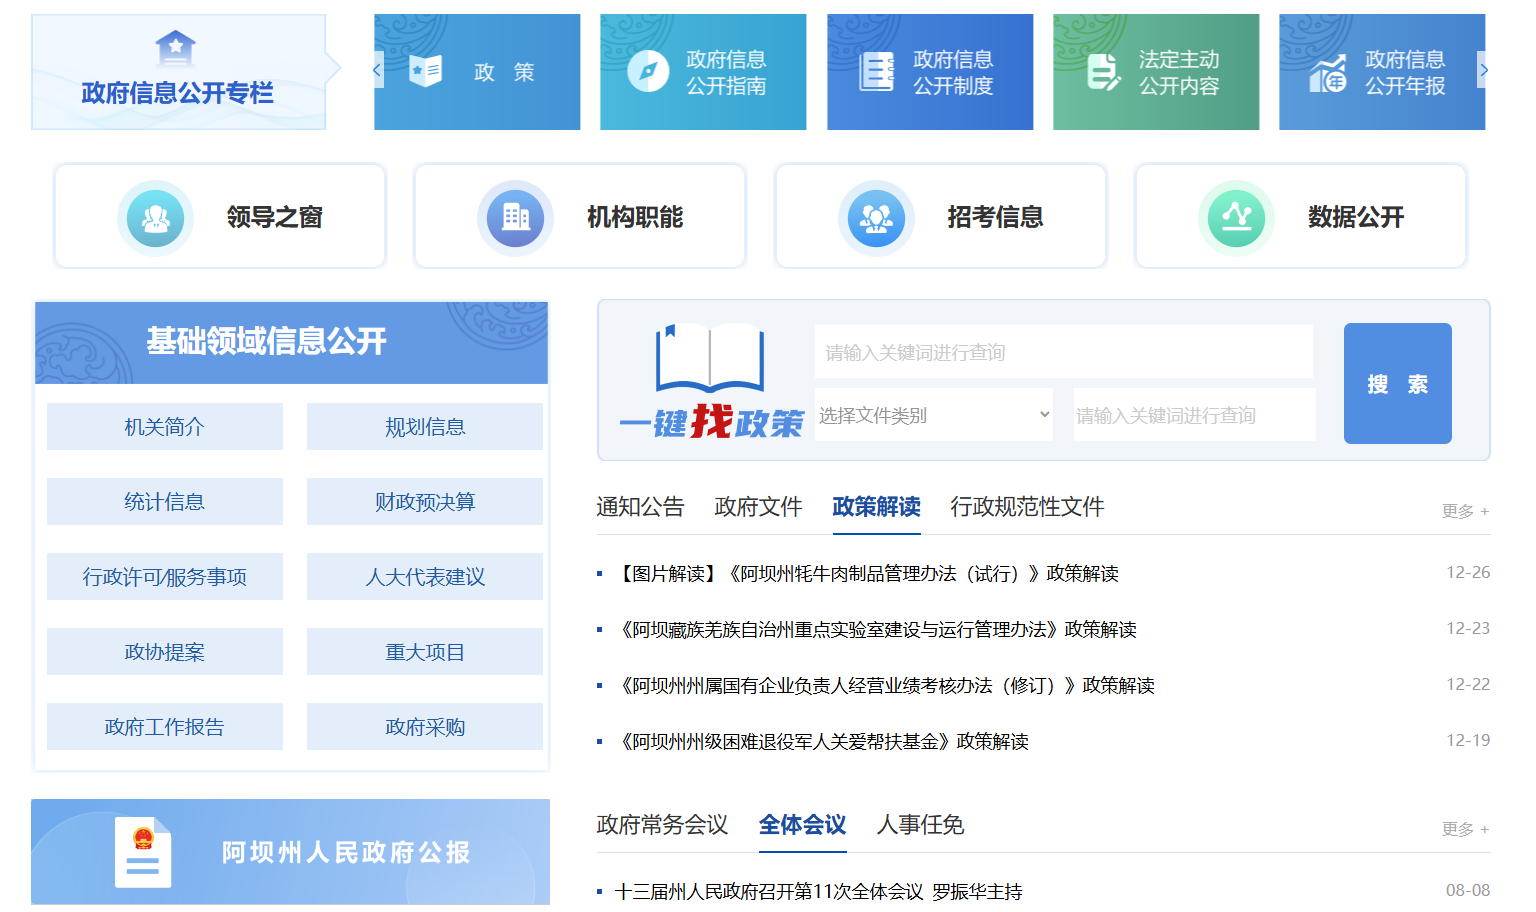Screen dimensions: 1536x912
Task: Open 政府信息公开年报 card
Action: 1382,72
